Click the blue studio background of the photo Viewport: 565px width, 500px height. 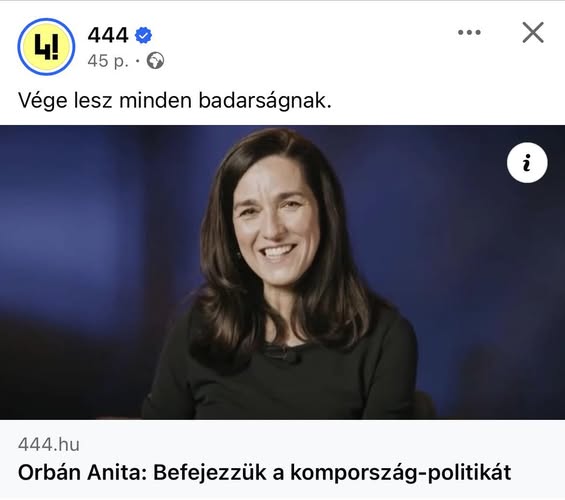[90, 234]
